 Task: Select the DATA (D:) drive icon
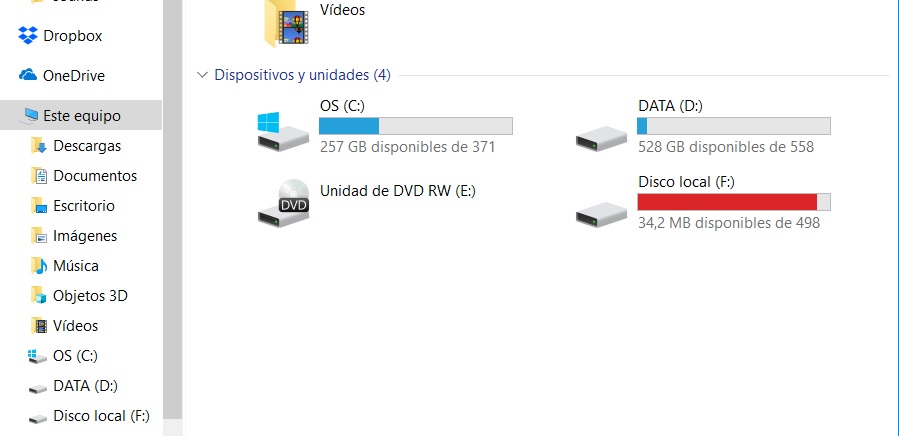601,138
